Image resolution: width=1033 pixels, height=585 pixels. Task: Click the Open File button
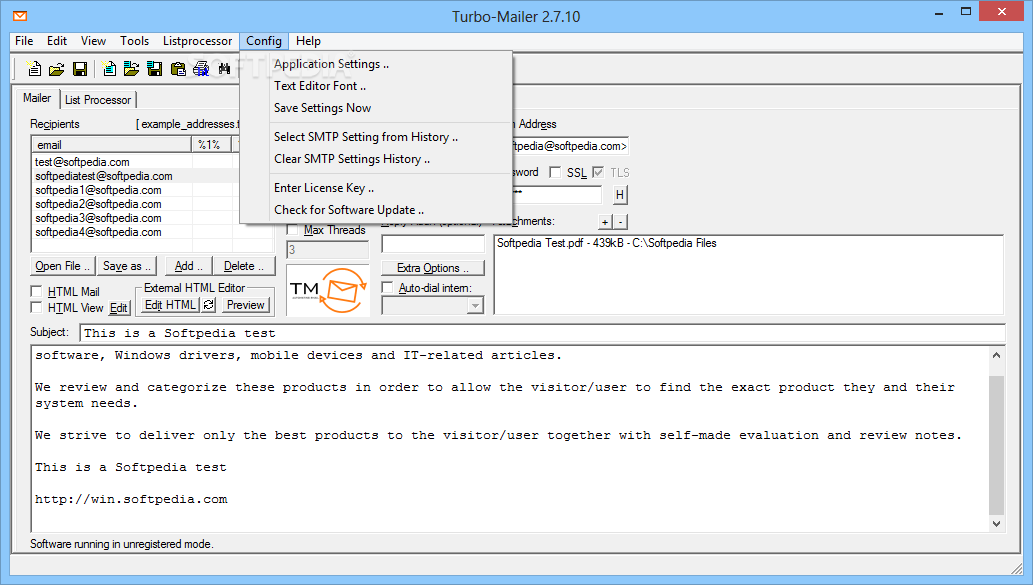tap(63, 266)
